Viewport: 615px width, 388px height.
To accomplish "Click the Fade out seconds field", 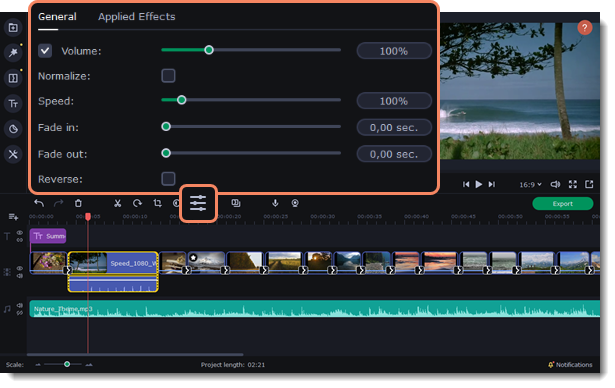I will click(x=394, y=154).
